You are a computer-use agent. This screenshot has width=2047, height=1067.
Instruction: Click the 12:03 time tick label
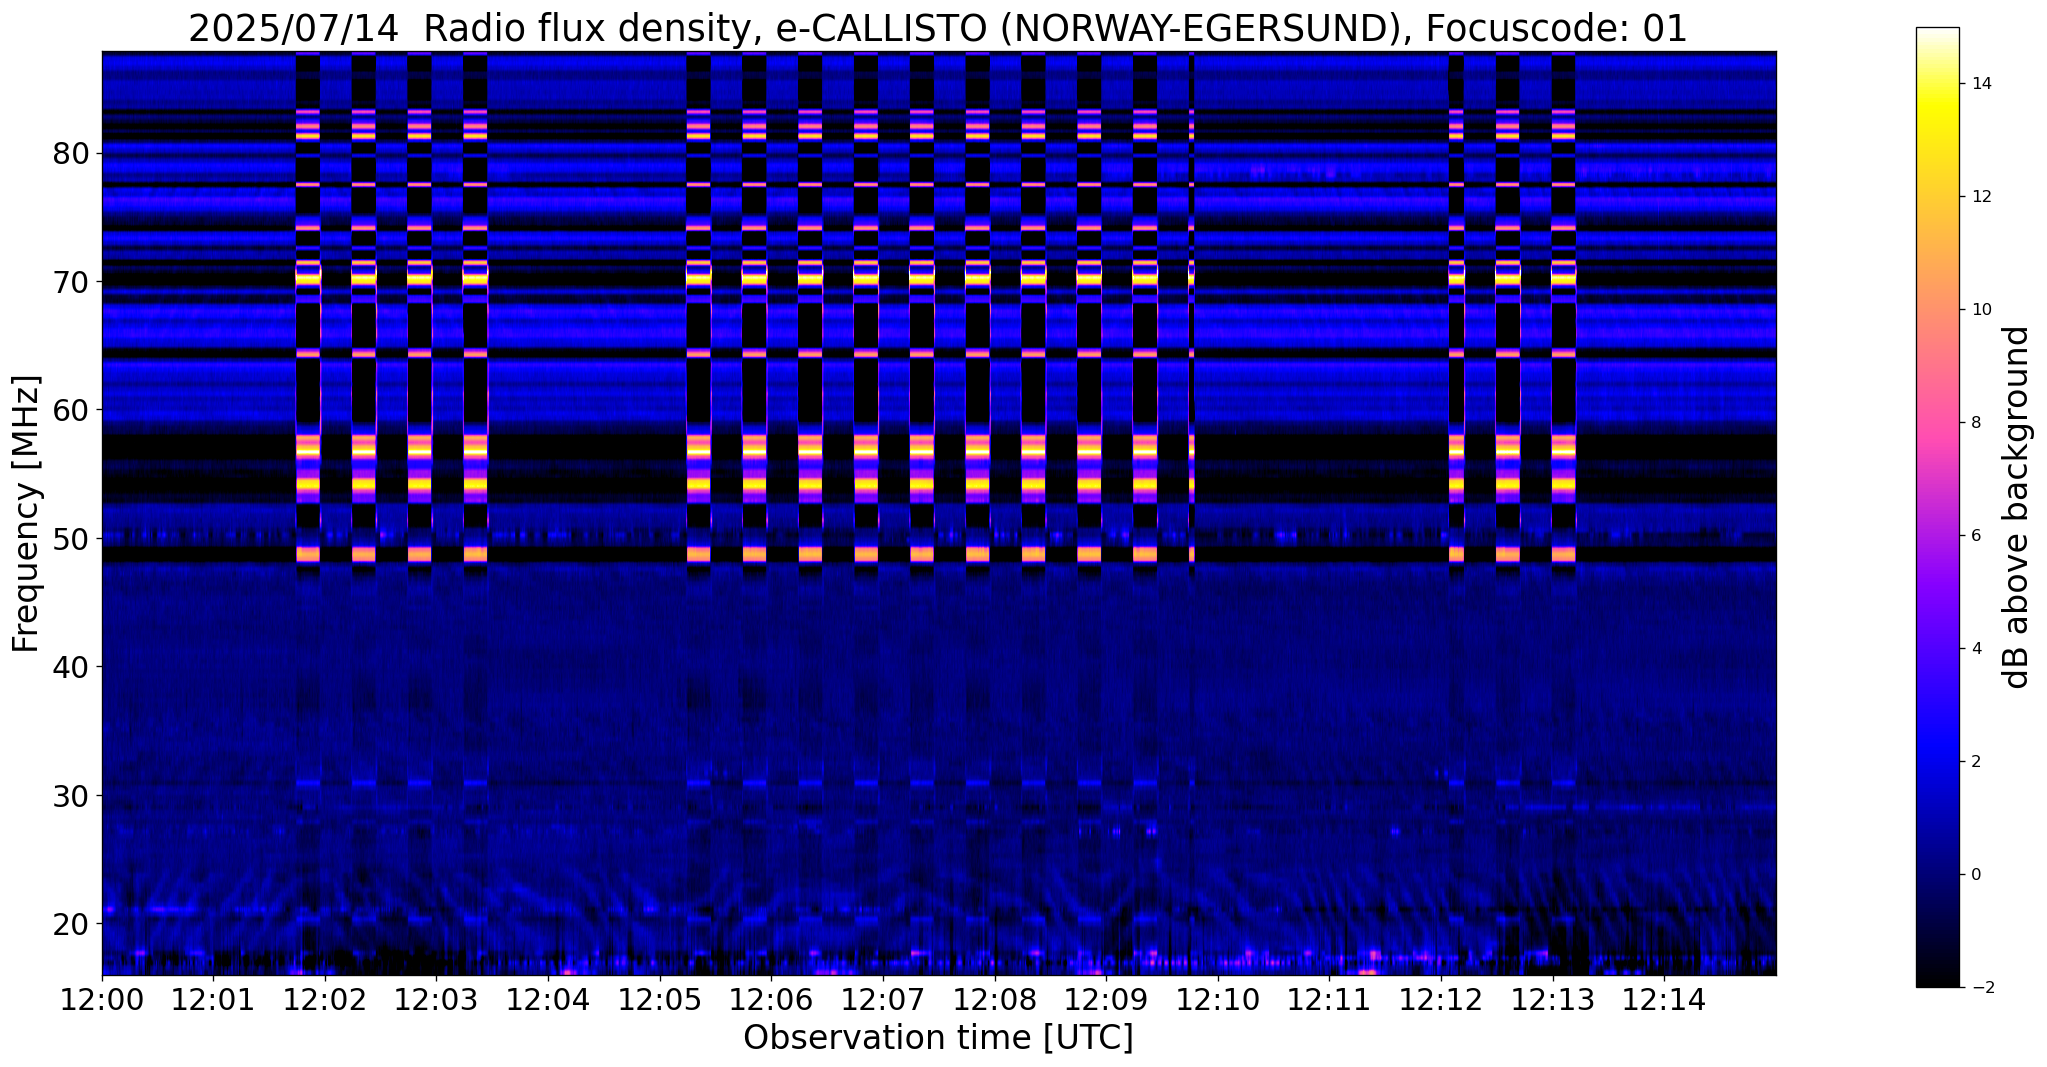tap(437, 999)
